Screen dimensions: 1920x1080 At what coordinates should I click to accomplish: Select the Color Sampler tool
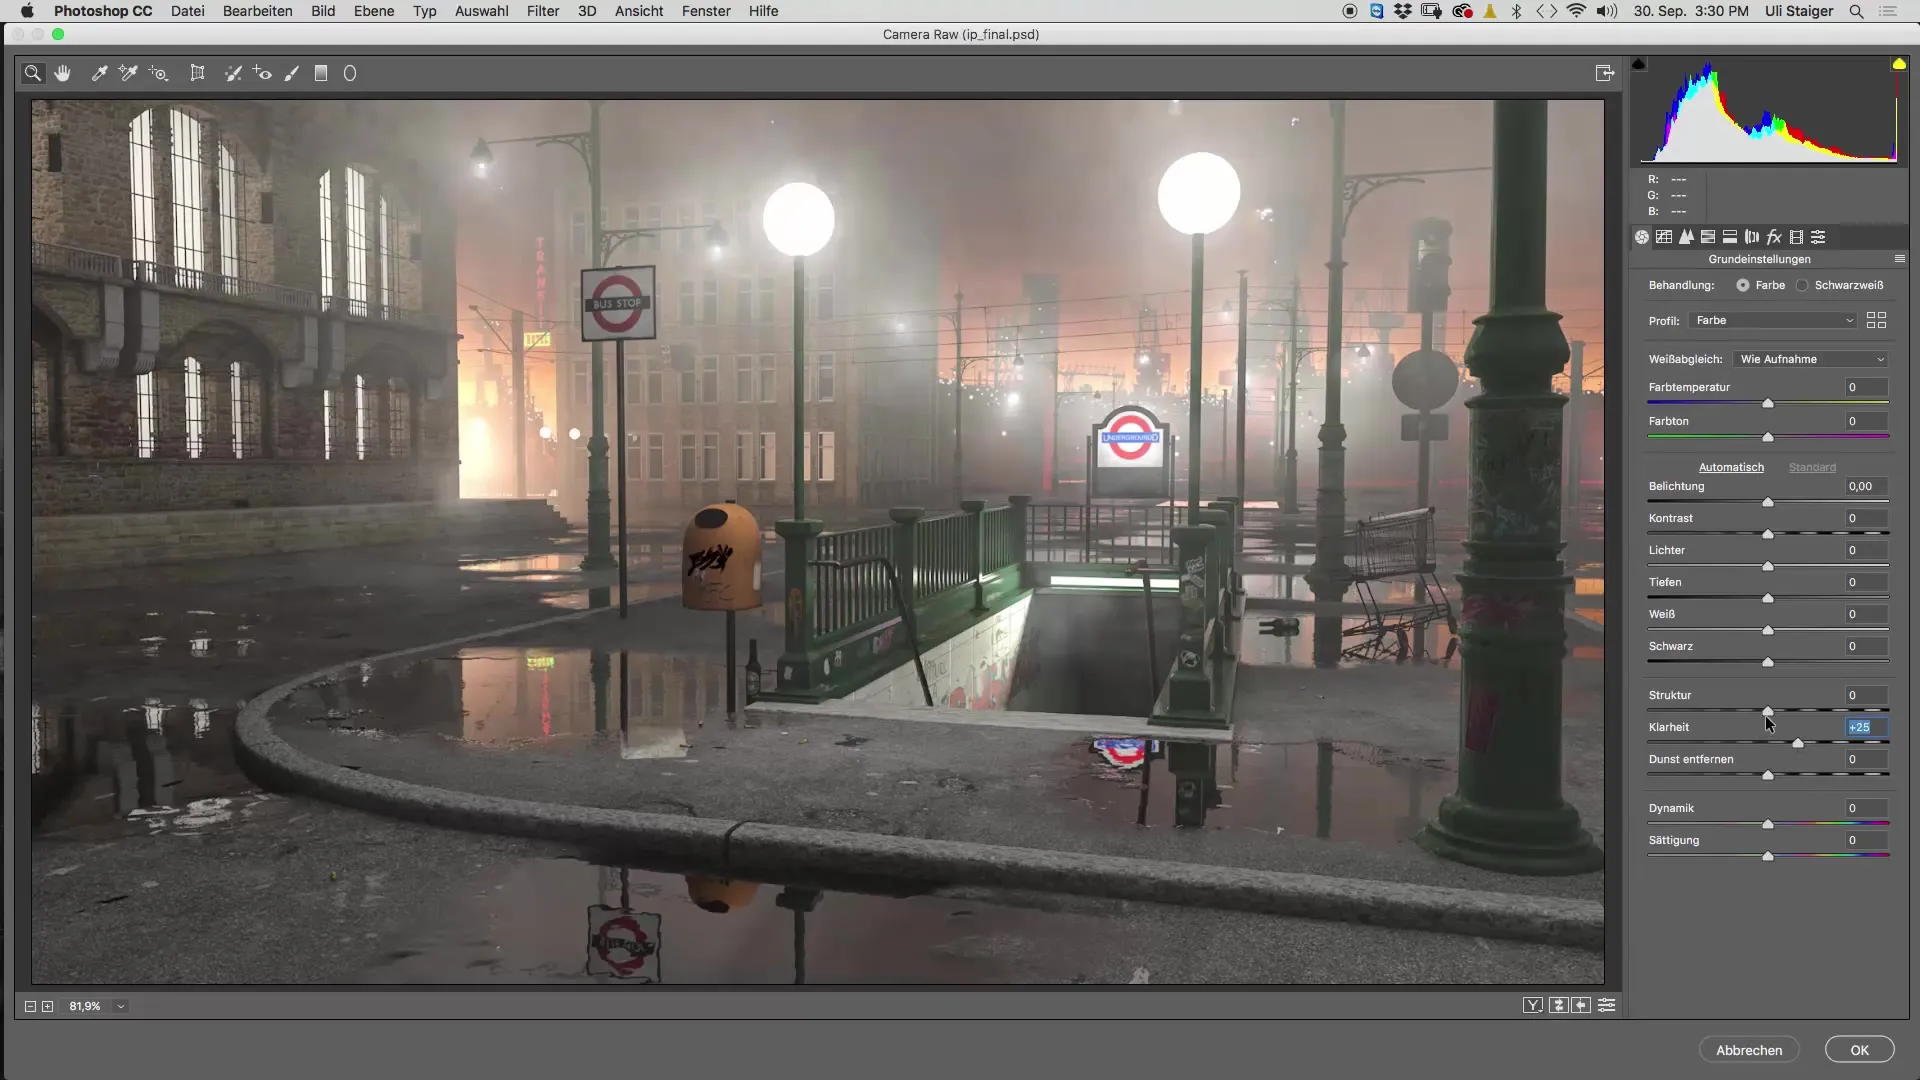[x=128, y=73]
